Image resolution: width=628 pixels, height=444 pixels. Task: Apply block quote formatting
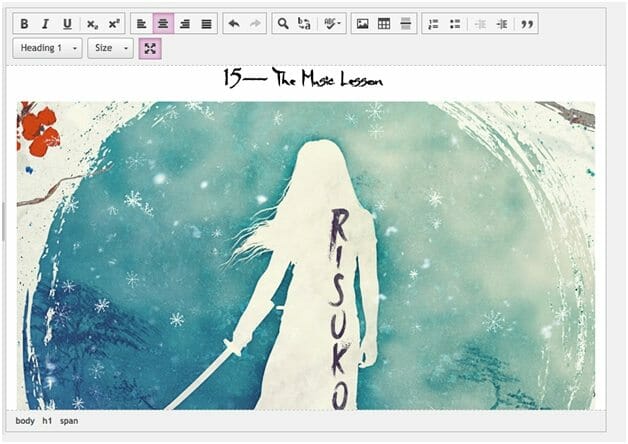click(x=527, y=24)
